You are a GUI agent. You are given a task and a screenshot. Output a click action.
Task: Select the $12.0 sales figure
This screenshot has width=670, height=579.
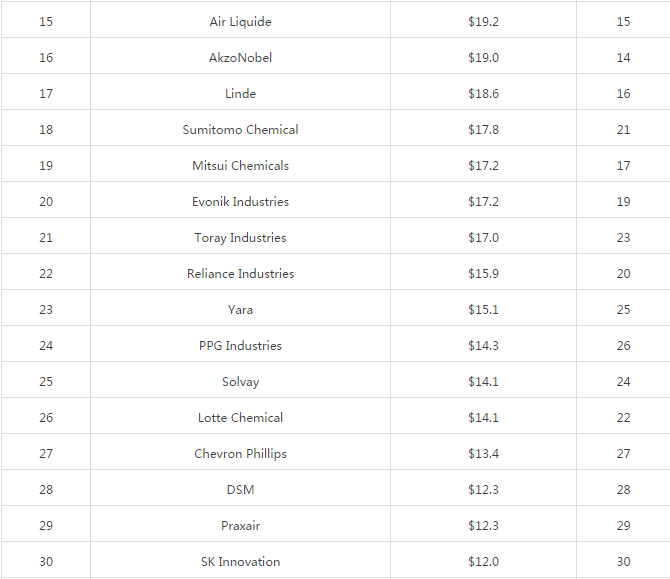[483, 562]
